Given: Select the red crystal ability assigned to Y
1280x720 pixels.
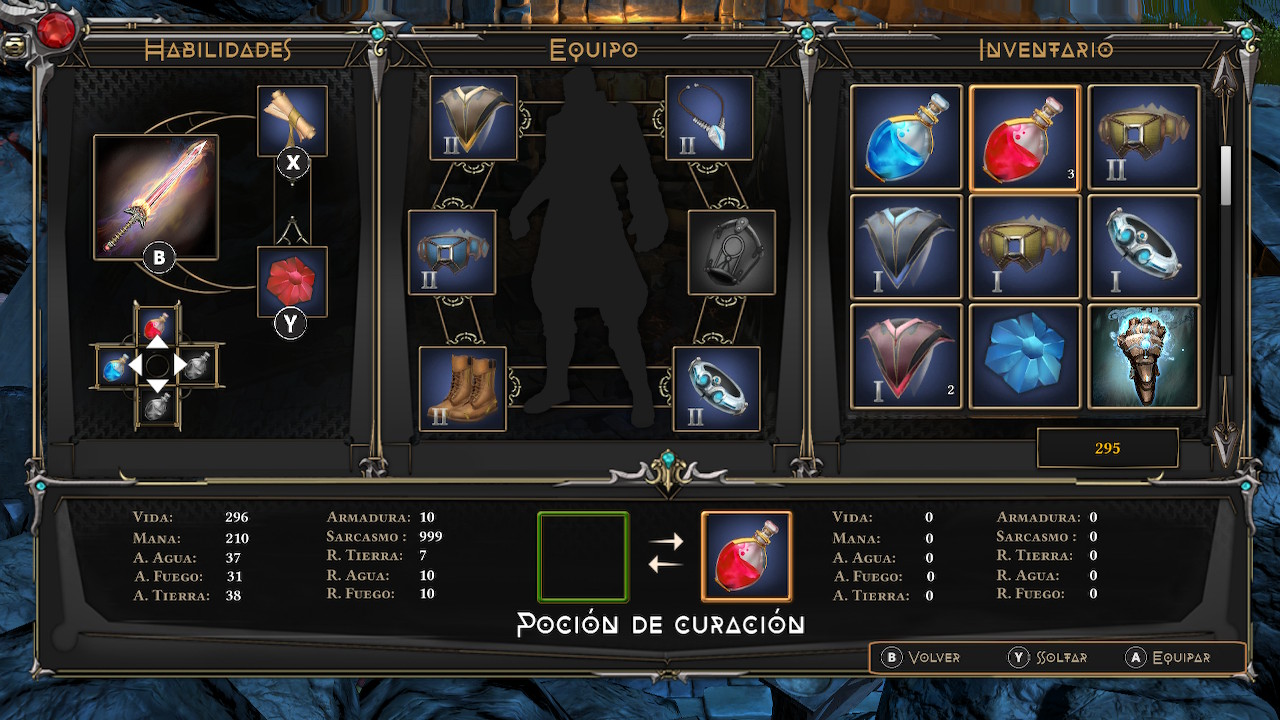Looking at the screenshot, I should [x=293, y=282].
